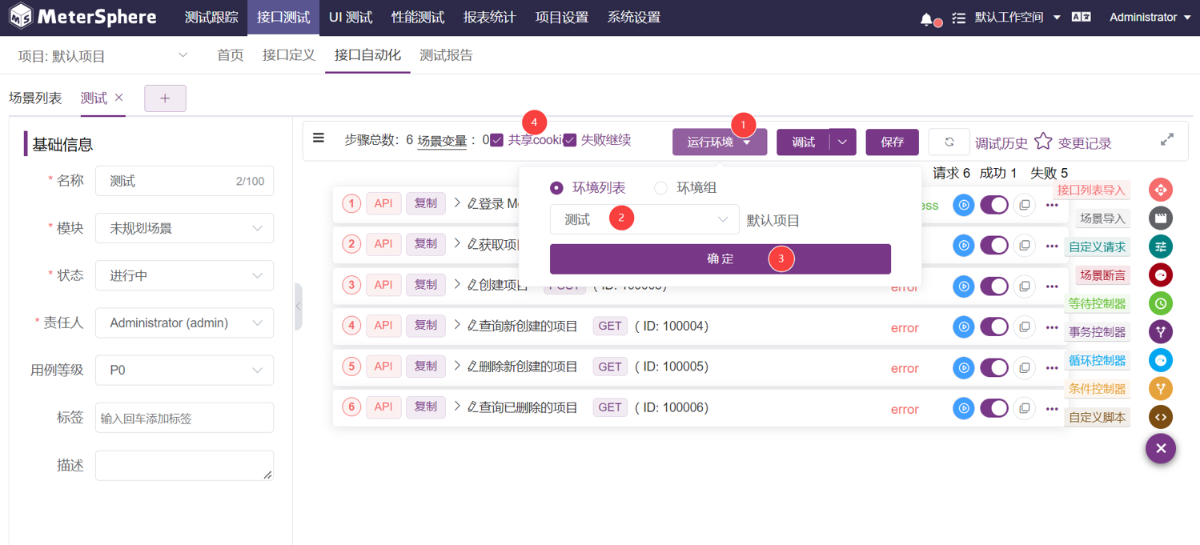Click the 循环控制器 blue round icon
Image resolution: width=1200 pixels, height=545 pixels.
[1160, 360]
